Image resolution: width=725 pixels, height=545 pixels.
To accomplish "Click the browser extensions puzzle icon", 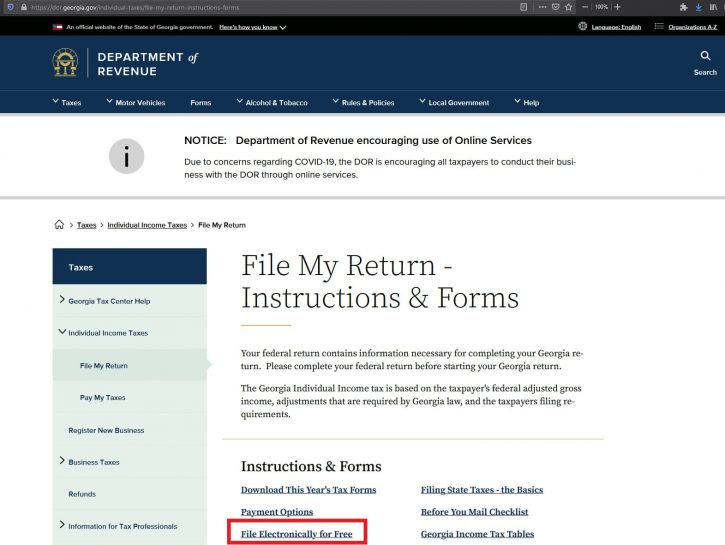I will (x=683, y=7).
